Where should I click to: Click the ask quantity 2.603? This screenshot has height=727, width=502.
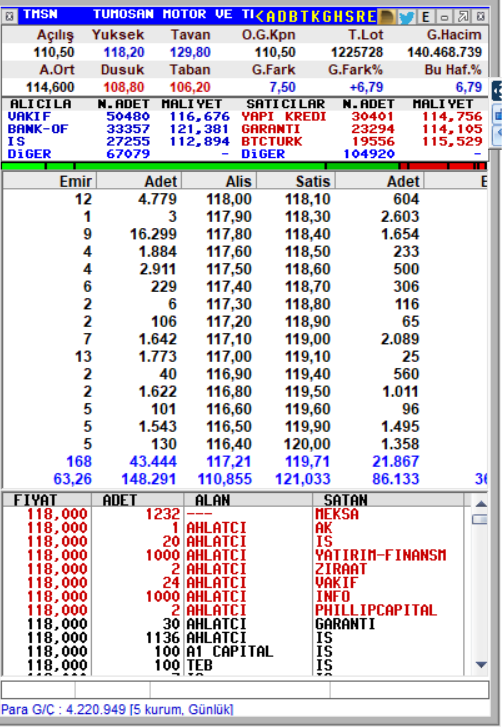click(x=400, y=217)
